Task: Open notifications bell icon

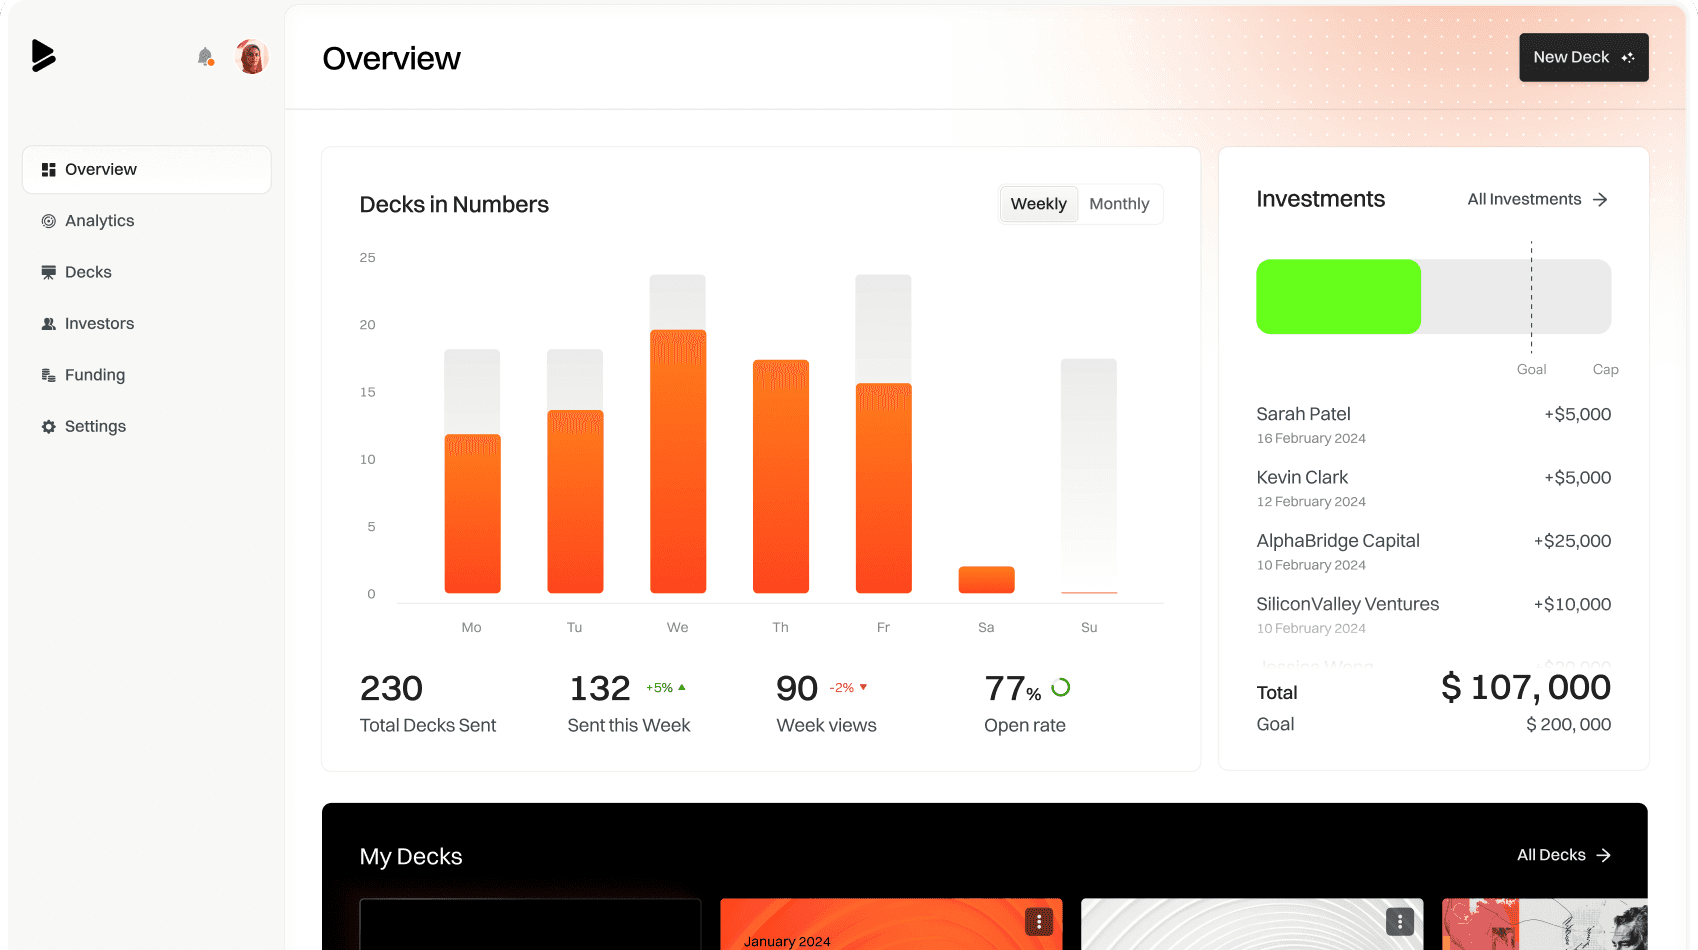Action: [205, 57]
